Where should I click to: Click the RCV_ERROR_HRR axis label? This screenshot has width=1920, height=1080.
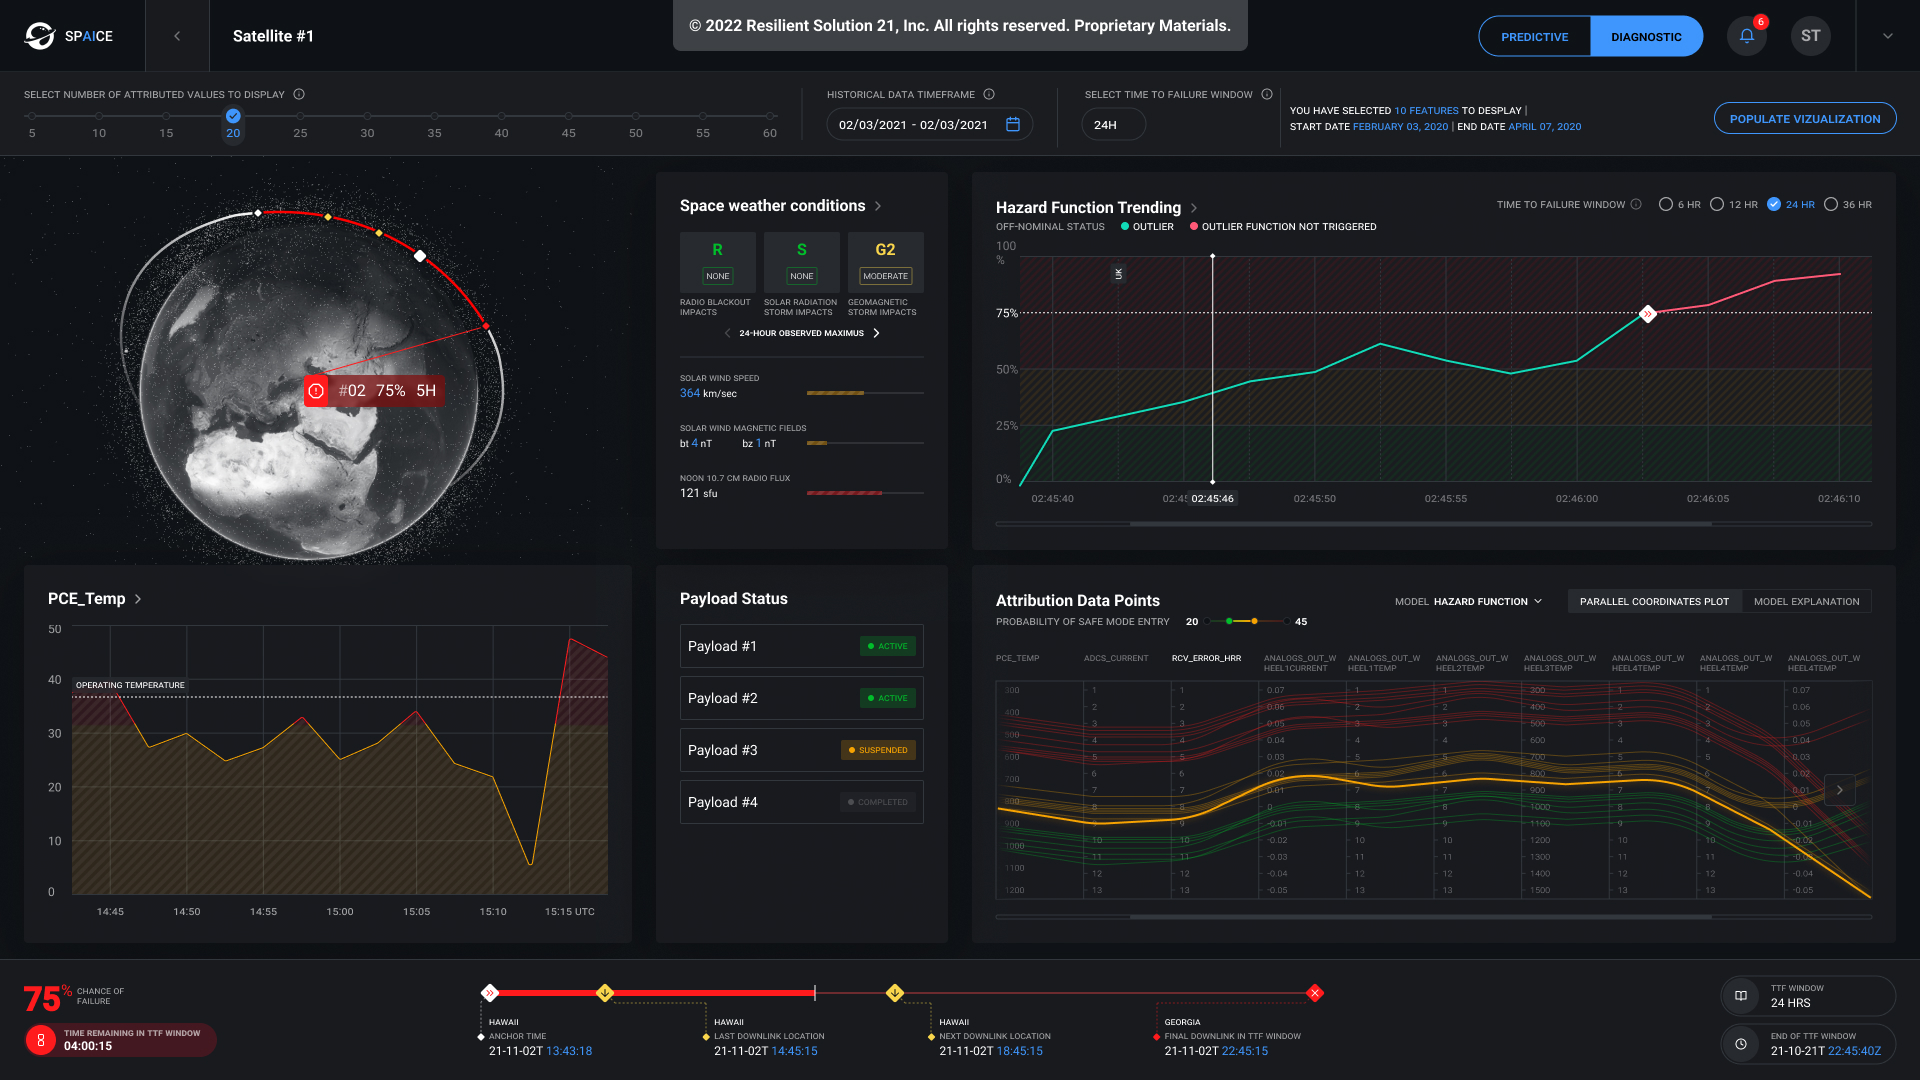(x=1206, y=658)
